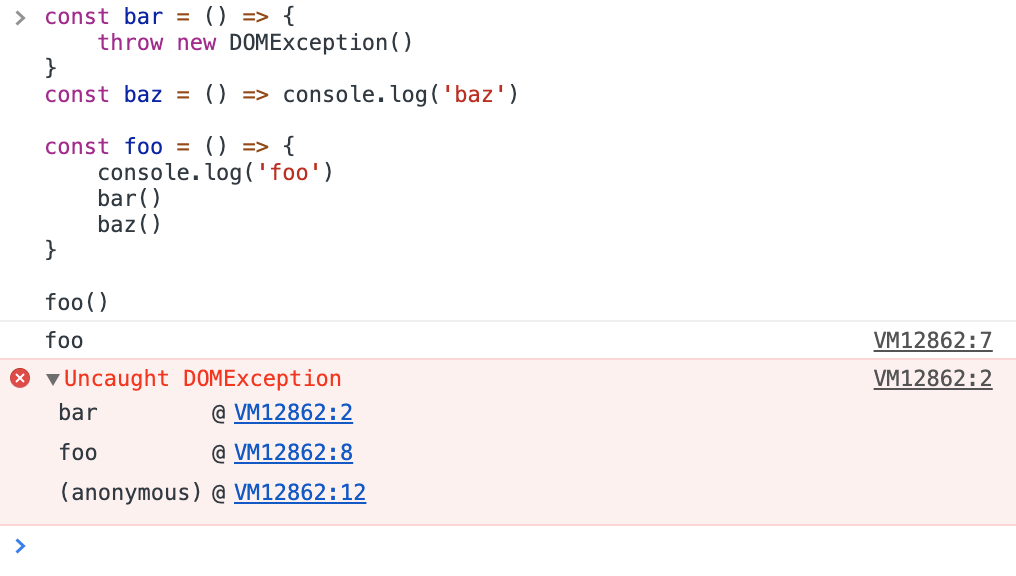This screenshot has width=1016, height=576.
Task: Click the const foo declaration line
Action: (x=170, y=147)
